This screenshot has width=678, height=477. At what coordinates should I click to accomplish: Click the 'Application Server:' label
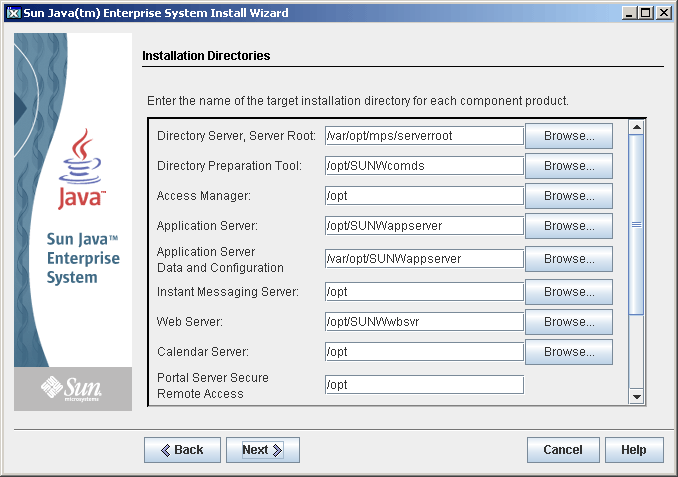[x=207, y=226]
